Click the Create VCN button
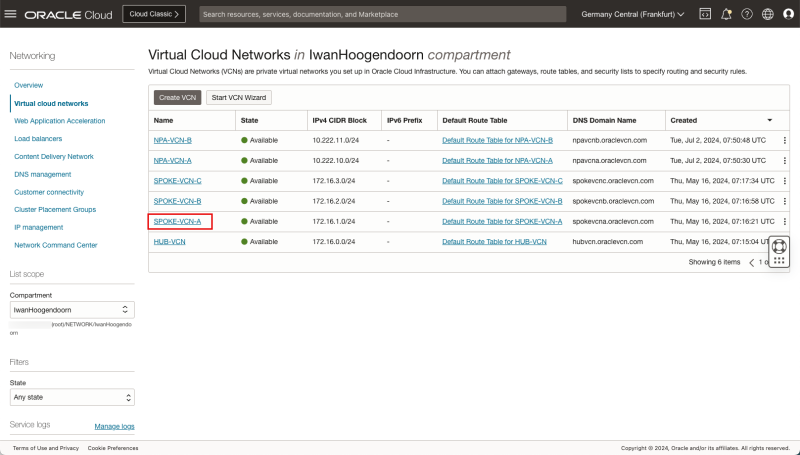The width and height of the screenshot is (800, 455). pos(177,97)
